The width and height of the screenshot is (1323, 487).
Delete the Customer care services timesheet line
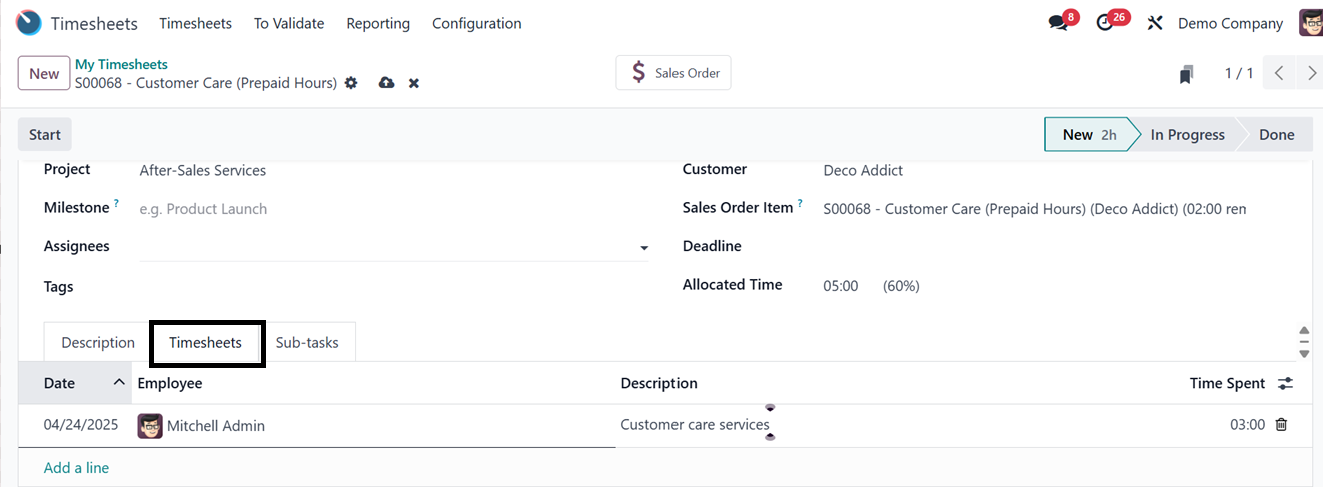(1281, 425)
